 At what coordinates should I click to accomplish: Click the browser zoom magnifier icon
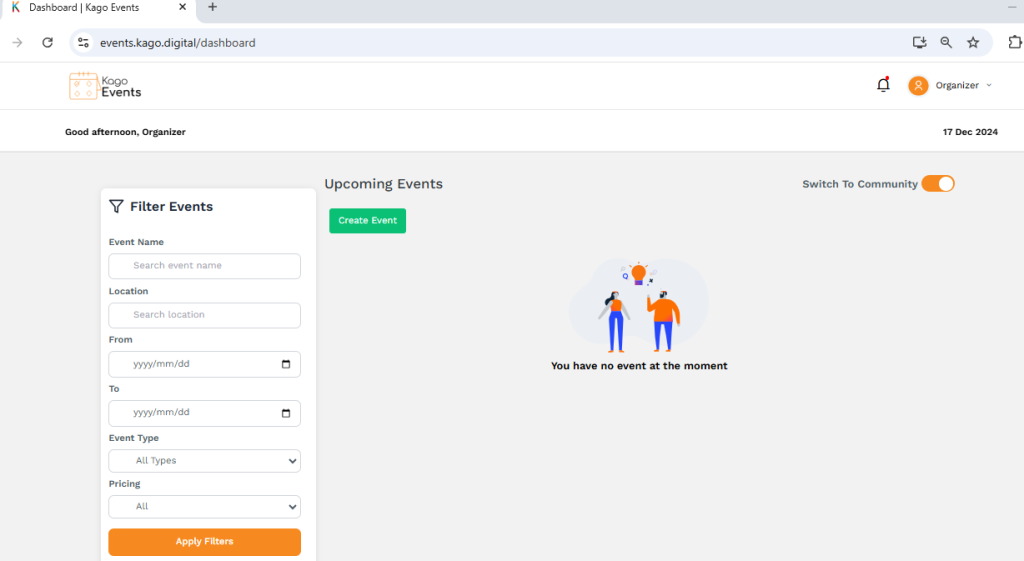point(946,43)
